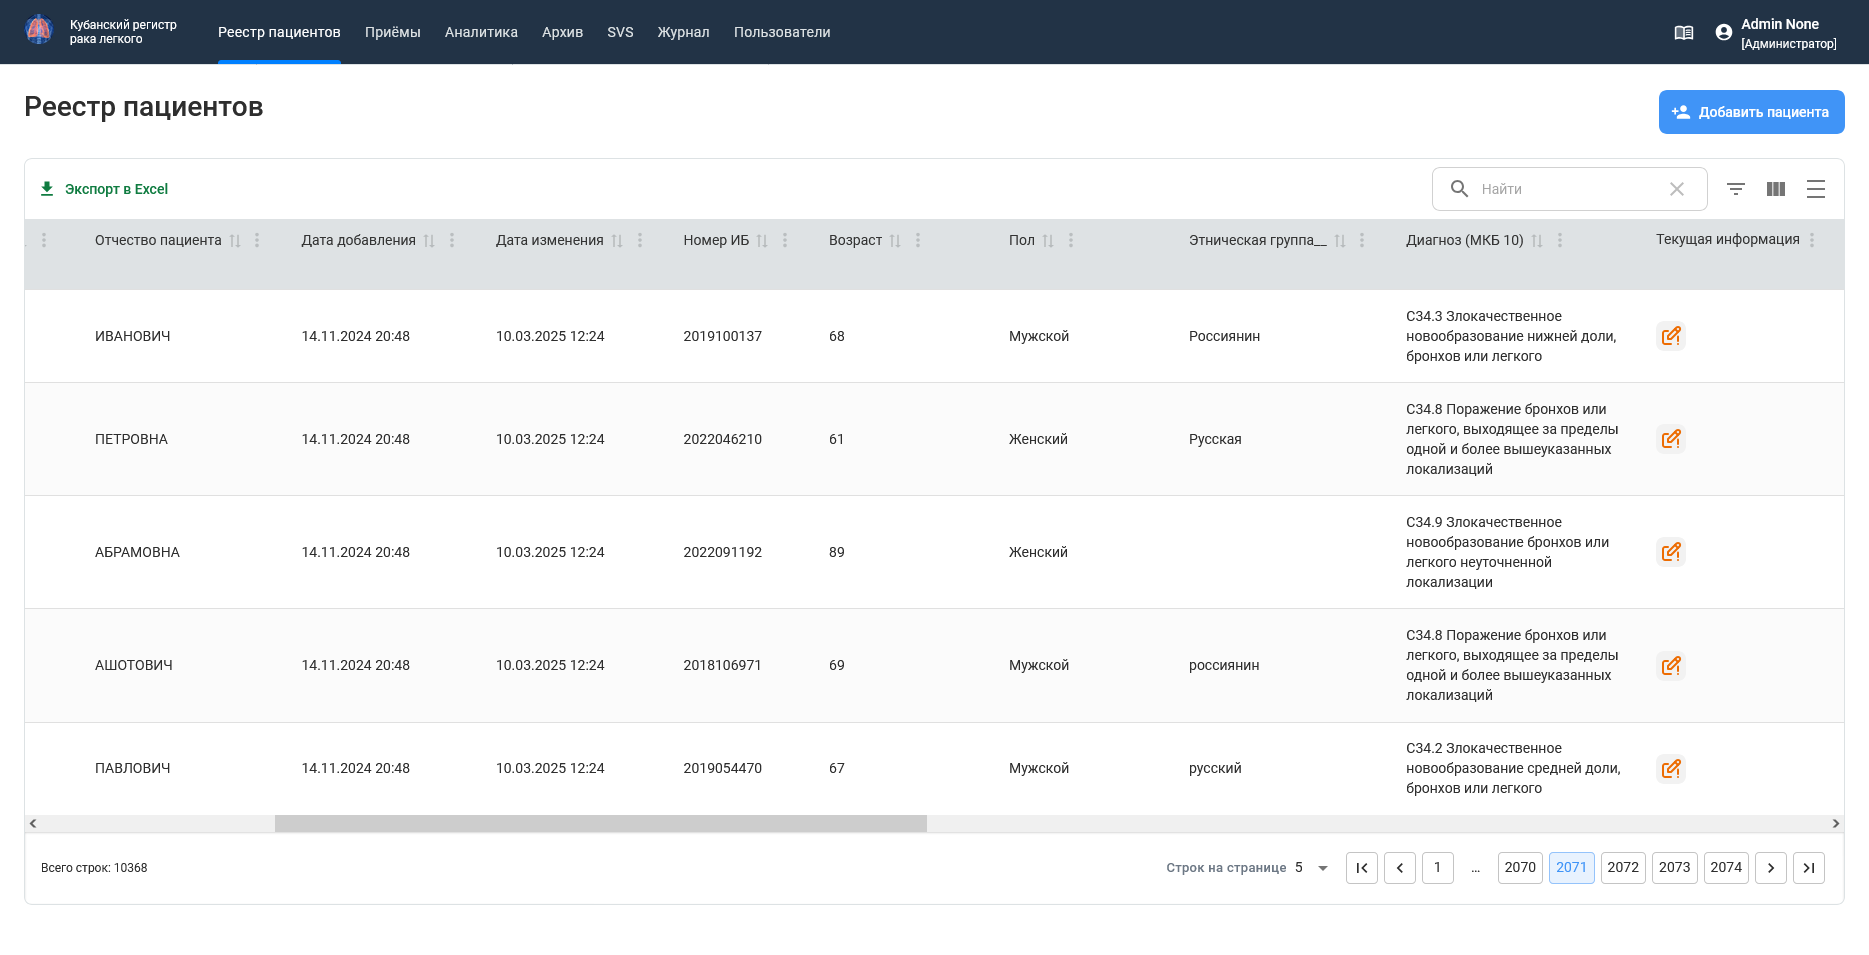Open the Журнал tab

tap(683, 32)
